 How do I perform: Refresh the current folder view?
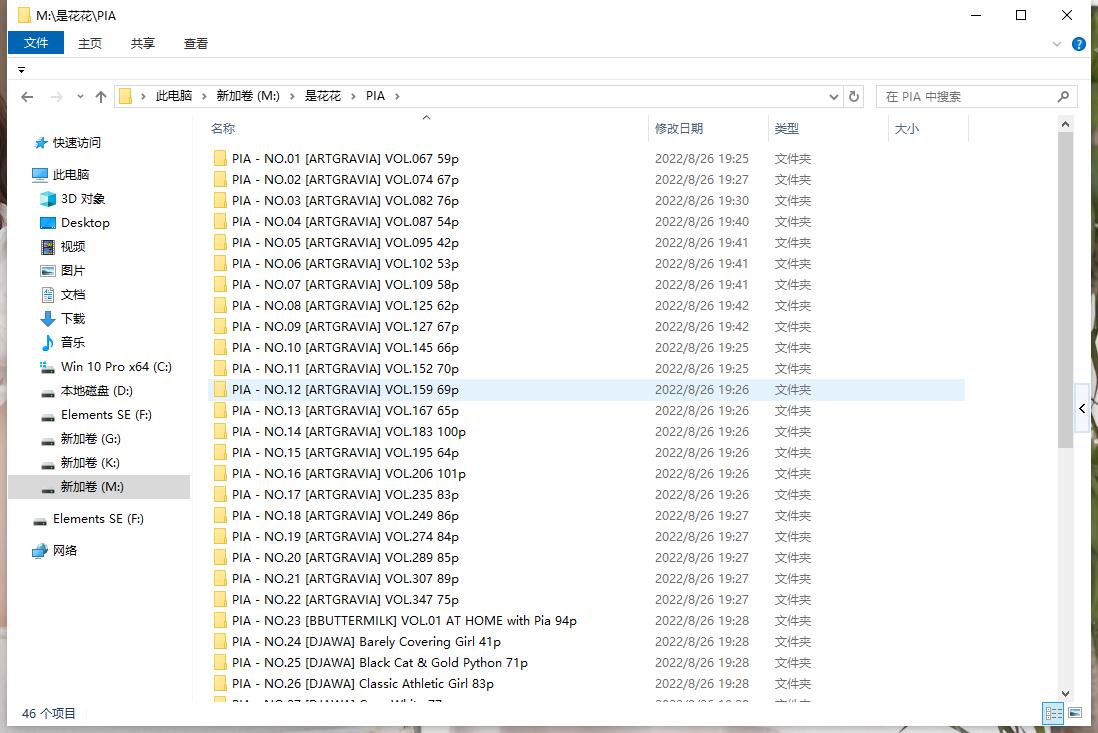click(x=854, y=97)
